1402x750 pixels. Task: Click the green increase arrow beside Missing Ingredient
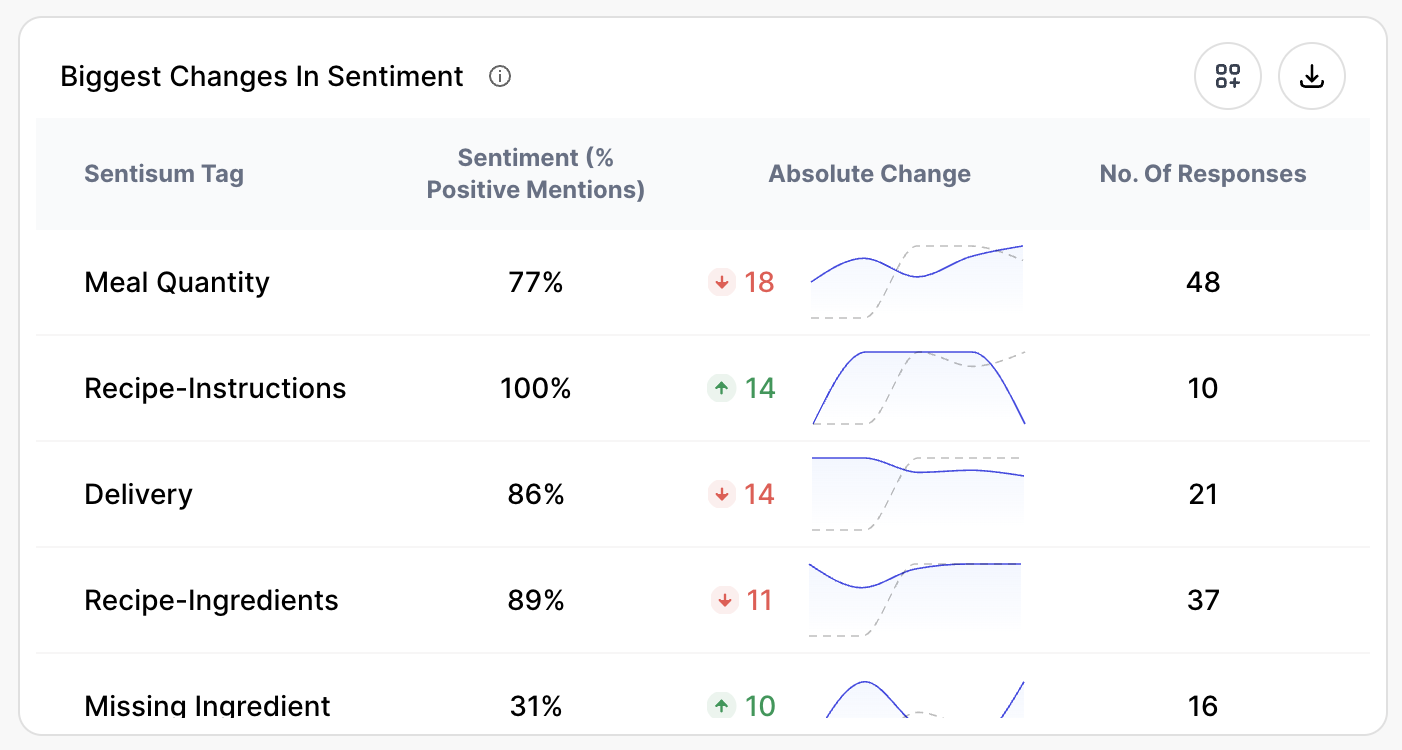click(721, 706)
